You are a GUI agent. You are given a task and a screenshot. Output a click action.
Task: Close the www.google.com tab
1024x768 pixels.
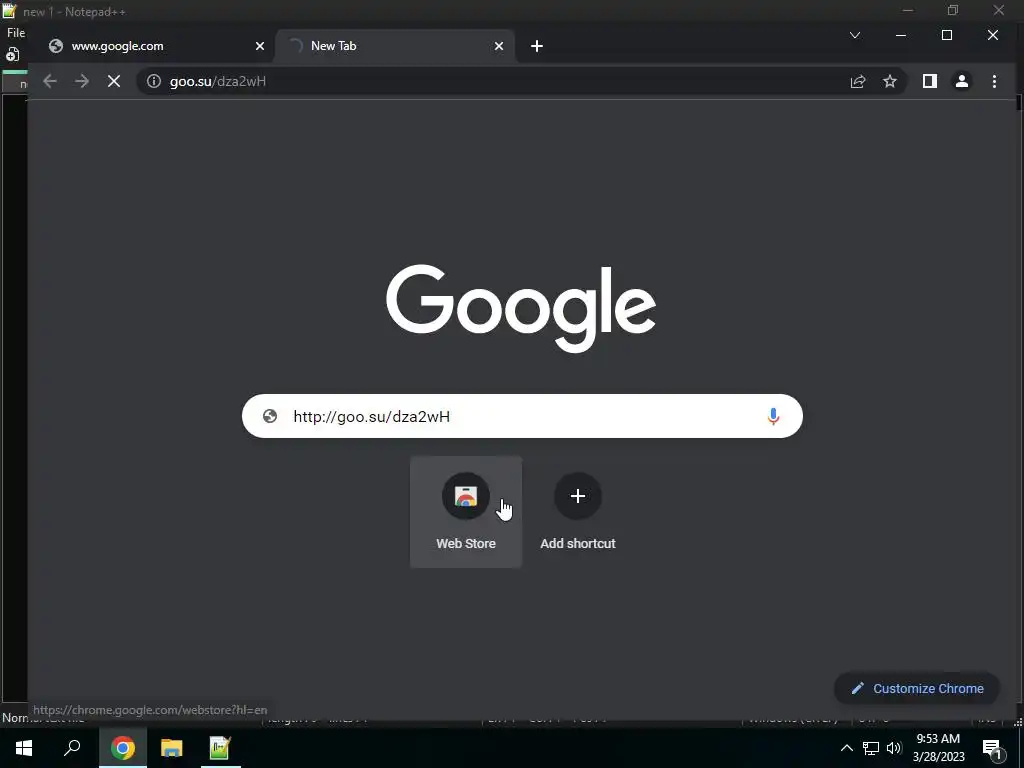click(x=260, y=46)
